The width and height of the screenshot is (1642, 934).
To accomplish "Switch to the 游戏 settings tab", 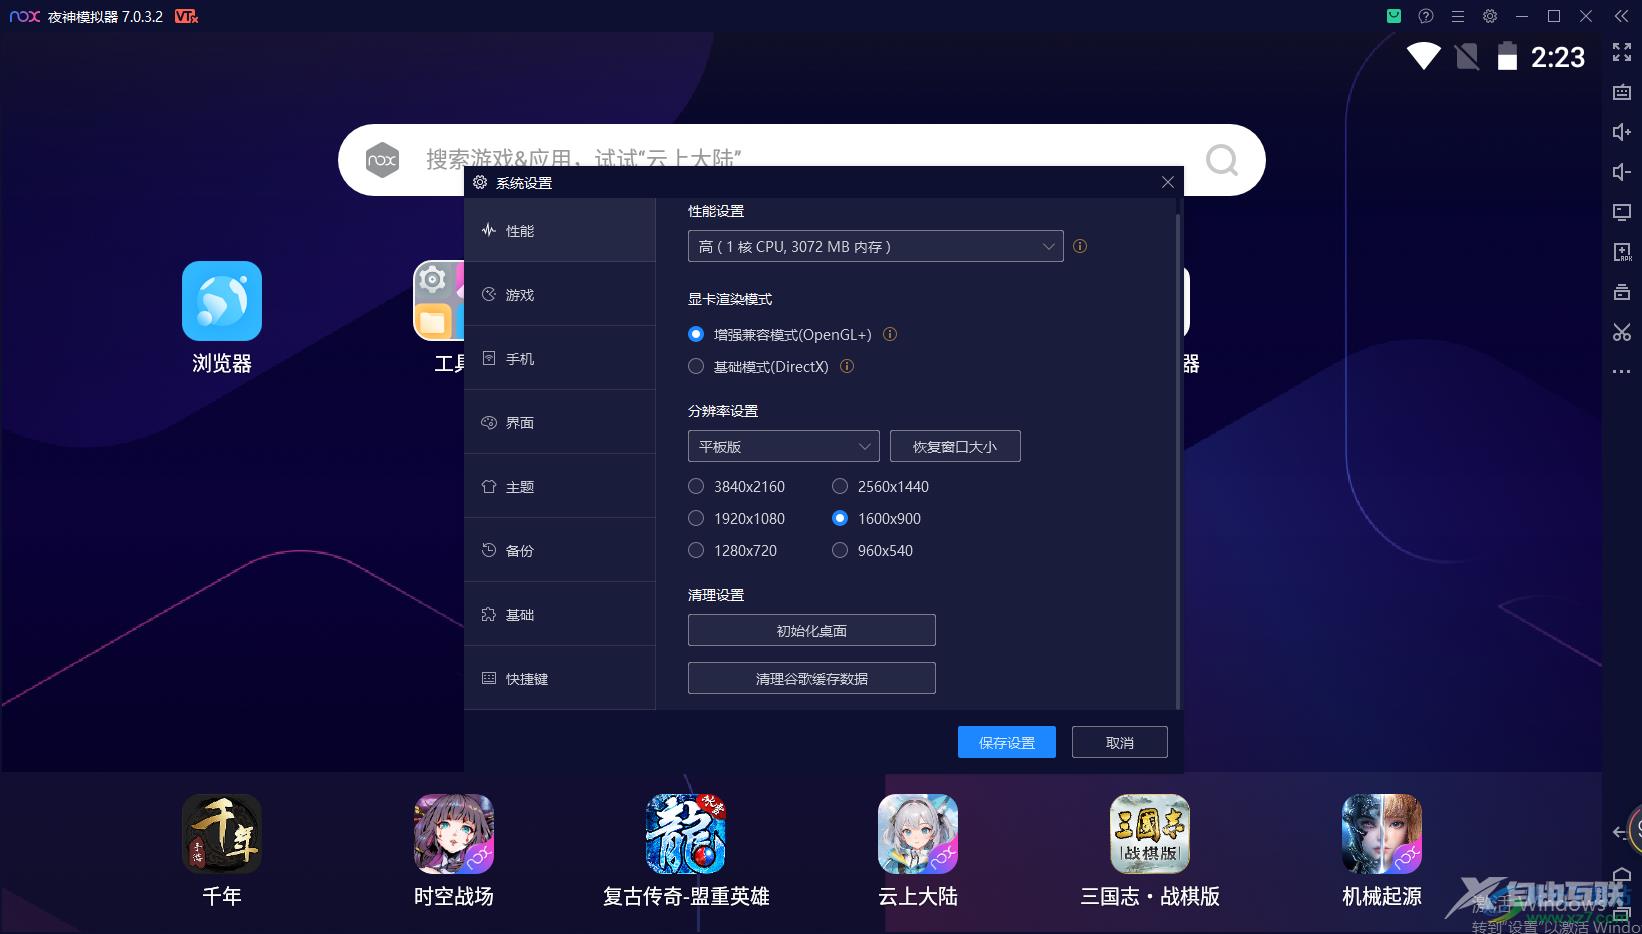I will click(x=560, y=294).
